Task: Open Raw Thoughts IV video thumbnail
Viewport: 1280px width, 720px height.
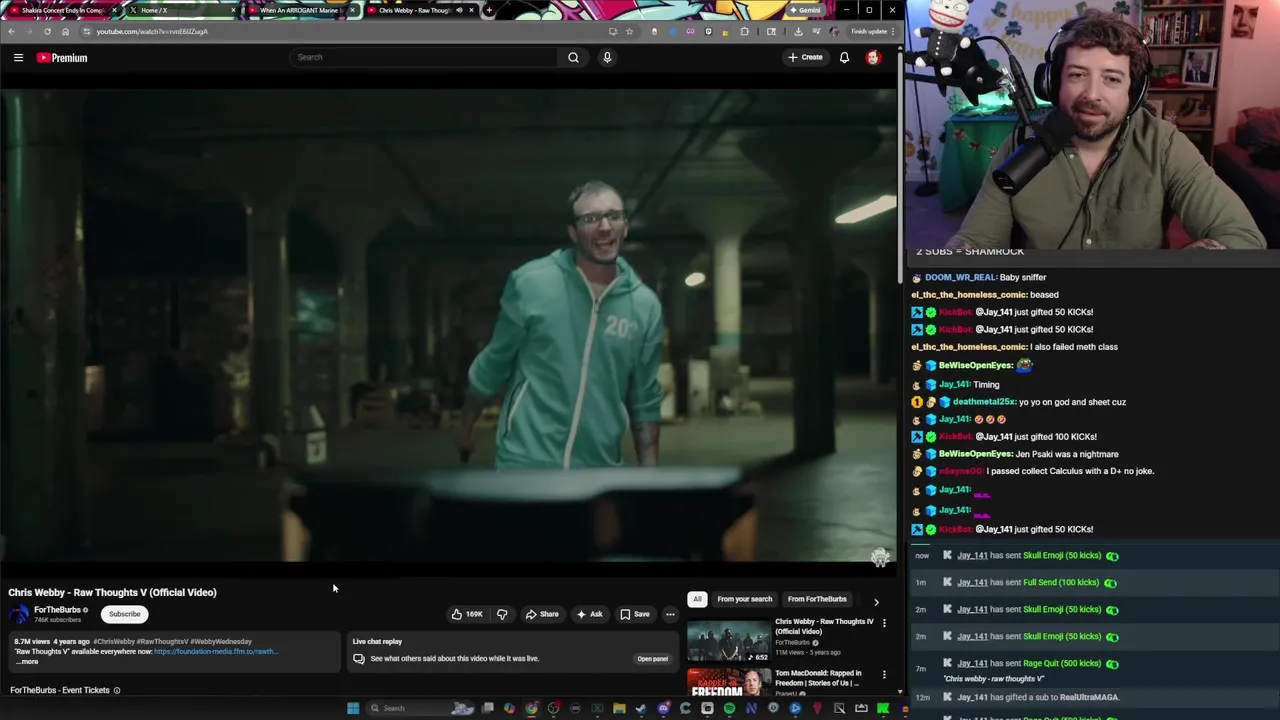Action: coord(728,642)
